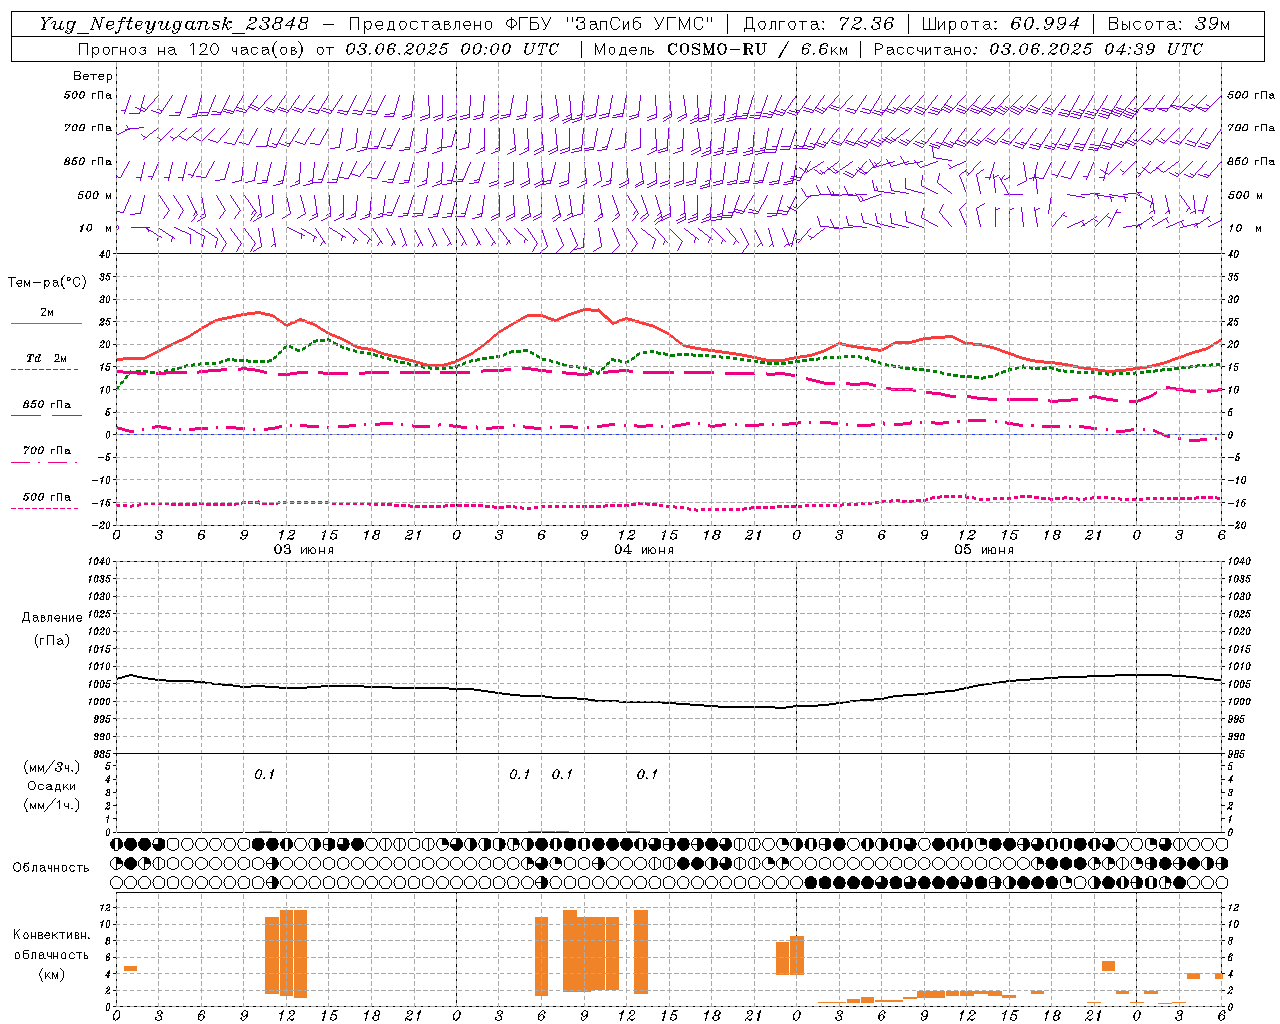Select the text Предоставлено ФГБУ "ЗапСиб УГМС"
1280x1024 pixels.
531,24
